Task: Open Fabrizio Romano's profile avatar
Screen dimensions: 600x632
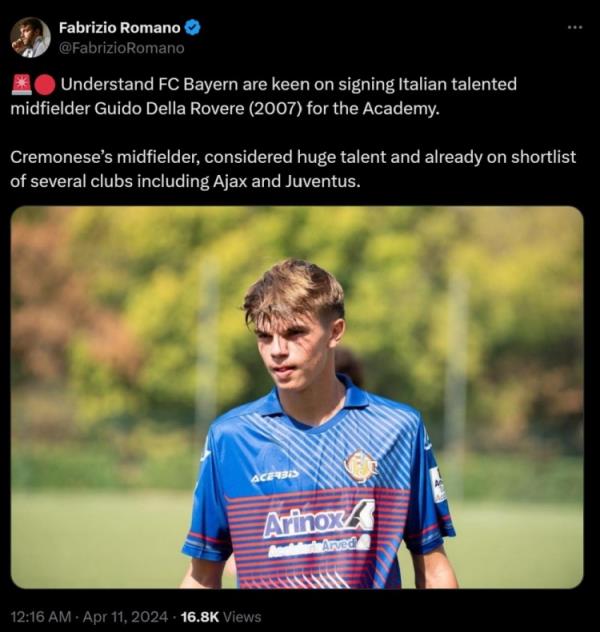Action: click(30, 38)
